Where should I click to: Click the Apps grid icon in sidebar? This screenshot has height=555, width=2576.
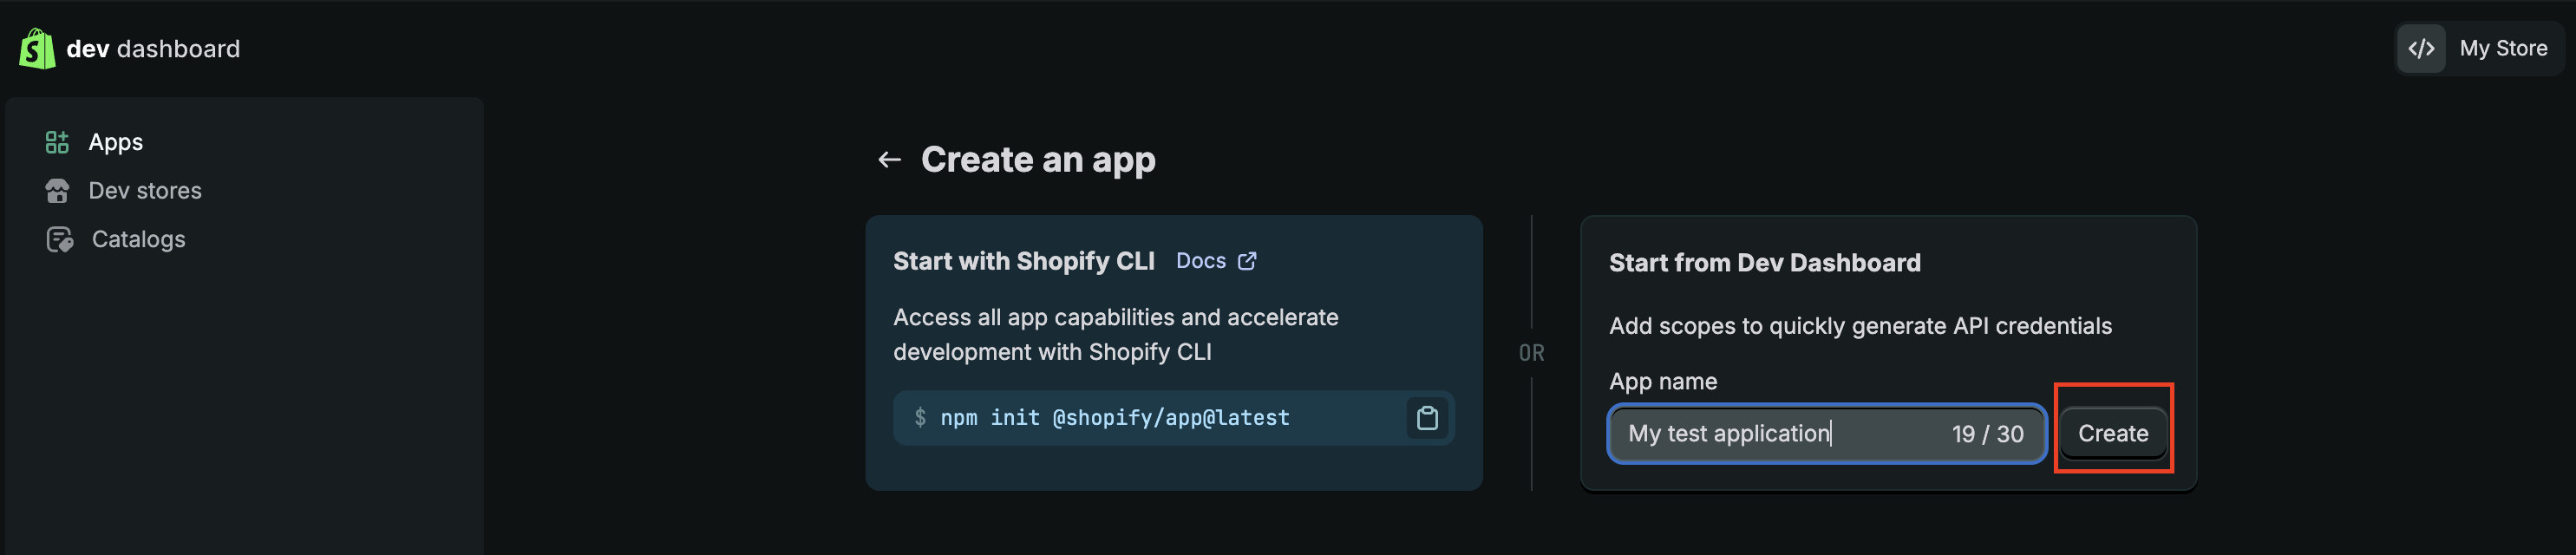[x=57, y=143]
